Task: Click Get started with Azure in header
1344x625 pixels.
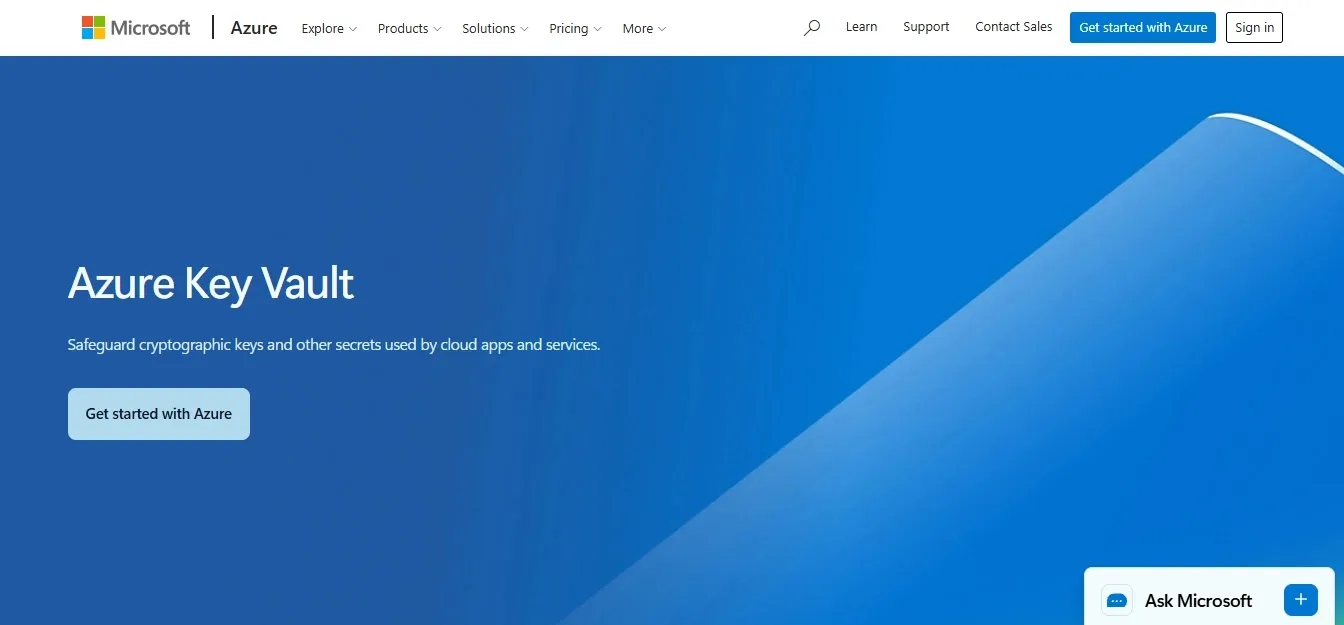Action: point(1143,27)
